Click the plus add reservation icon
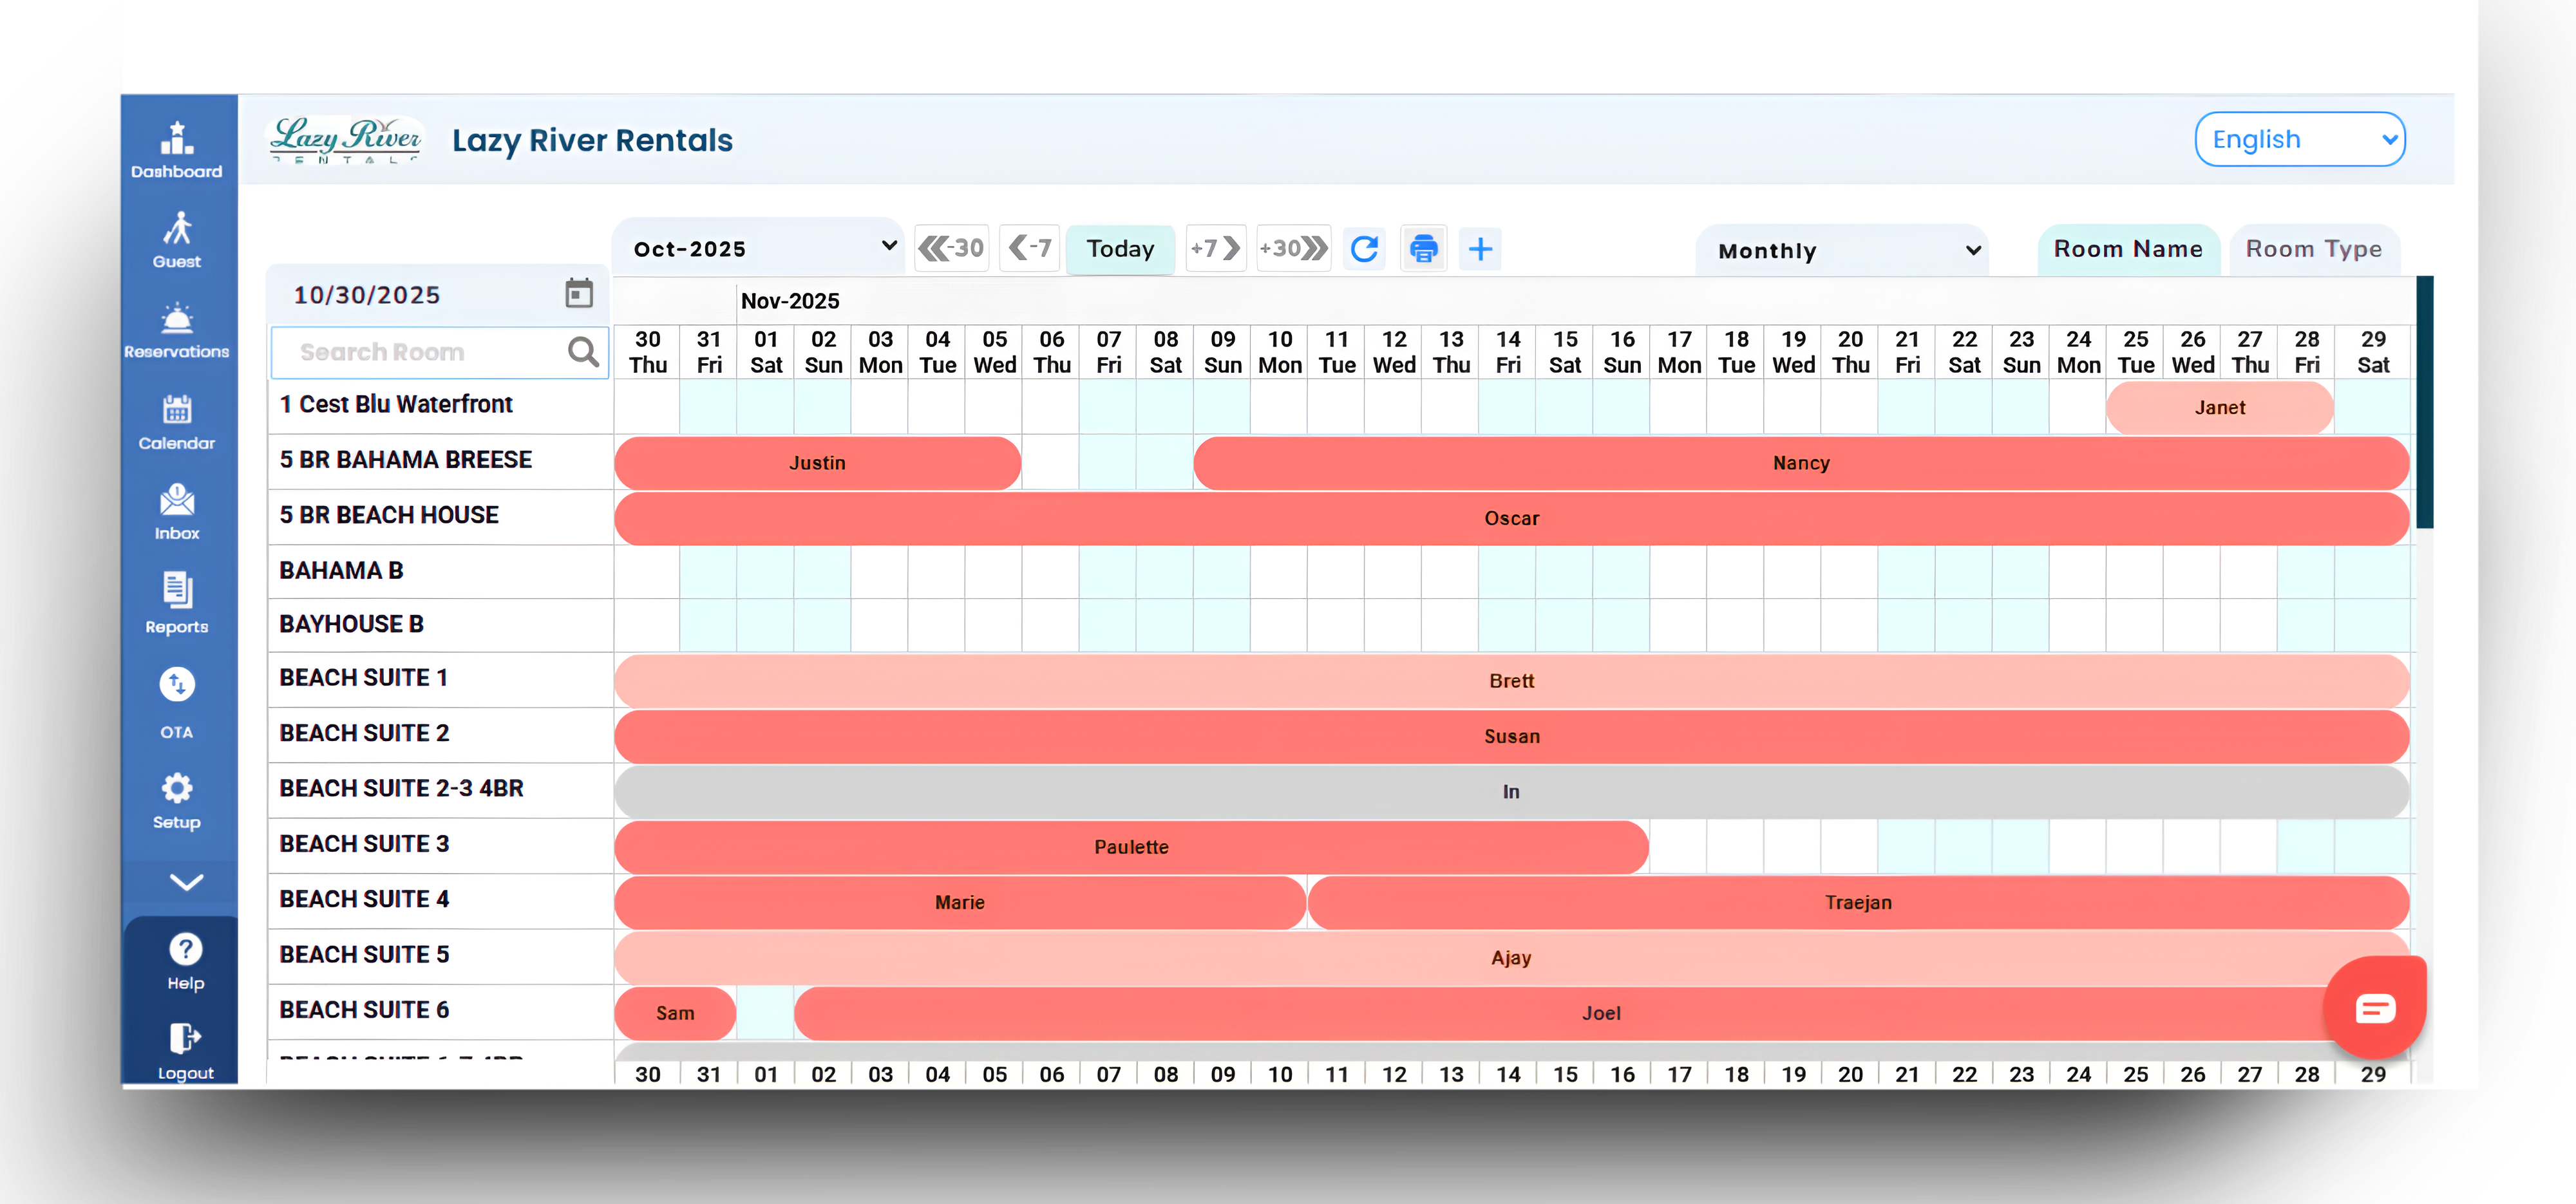Image resolution: width=2576 pixels, height=1204 pixels. [x=1480, y=249]
